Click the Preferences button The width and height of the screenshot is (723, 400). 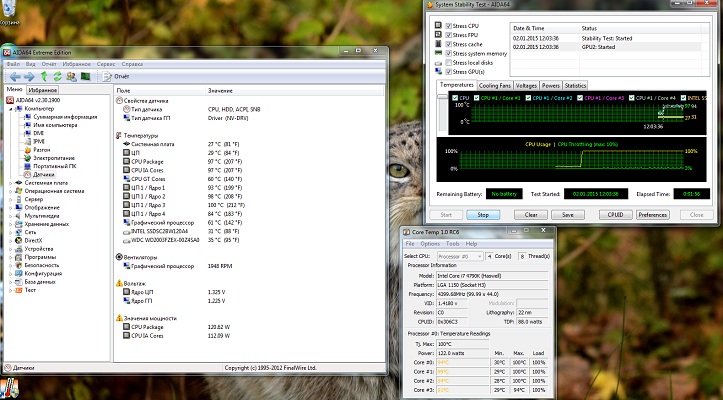point(653,214)
